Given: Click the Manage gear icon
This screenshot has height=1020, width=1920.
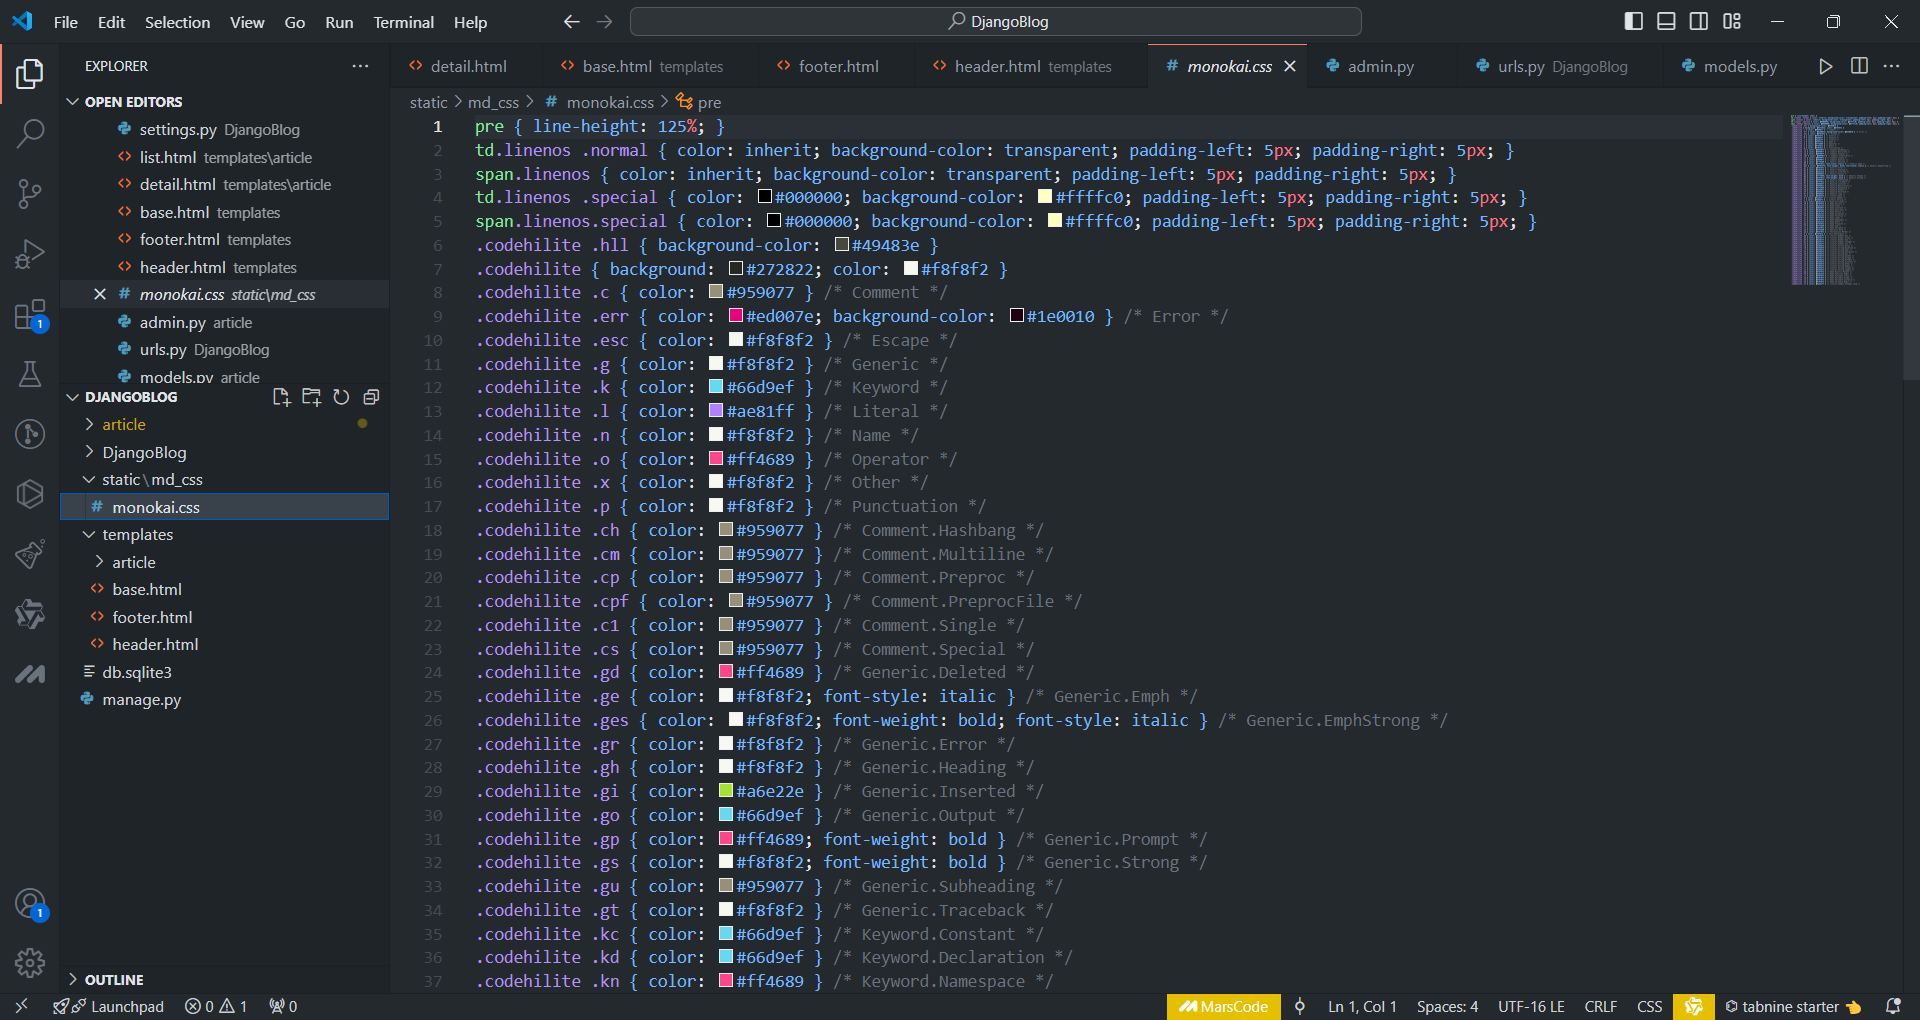Looking at the screenshot, I should 30,962.
